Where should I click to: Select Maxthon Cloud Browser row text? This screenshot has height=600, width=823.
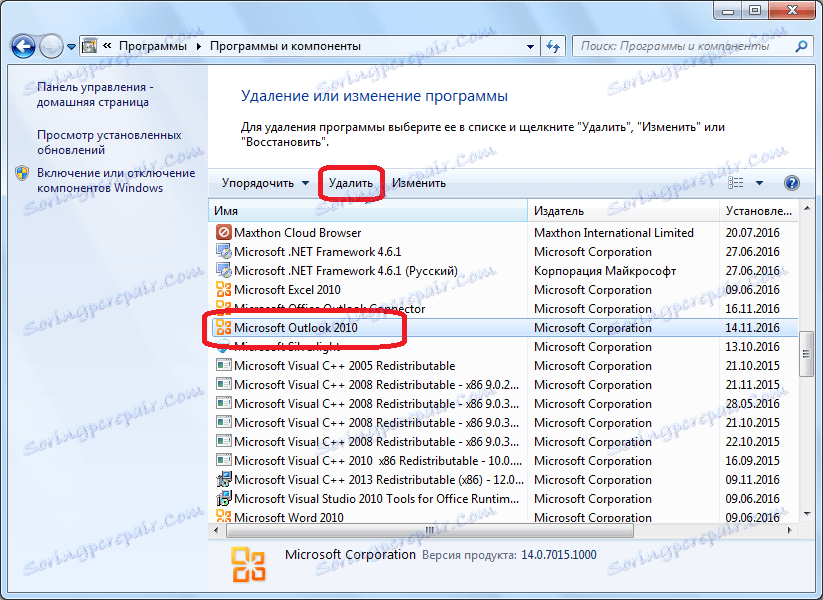(x=298, y=233)
